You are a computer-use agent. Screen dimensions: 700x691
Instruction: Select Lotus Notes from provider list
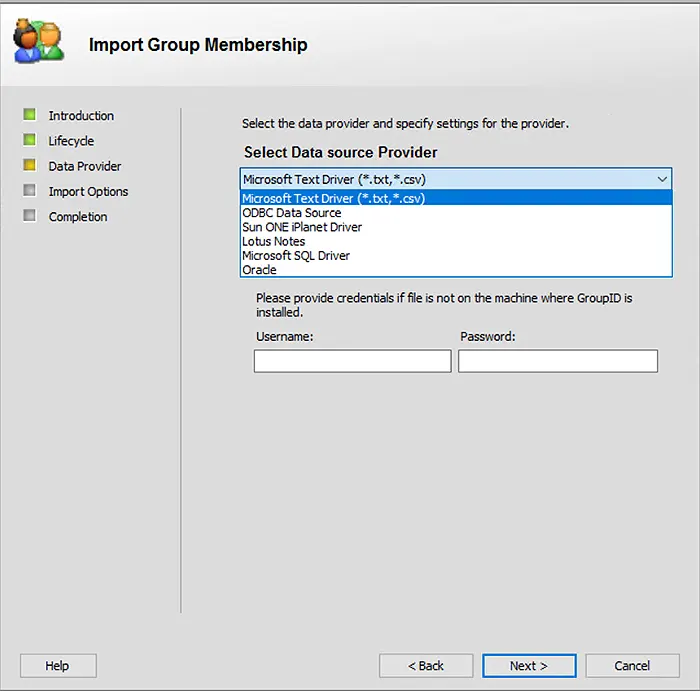(456, 241)
